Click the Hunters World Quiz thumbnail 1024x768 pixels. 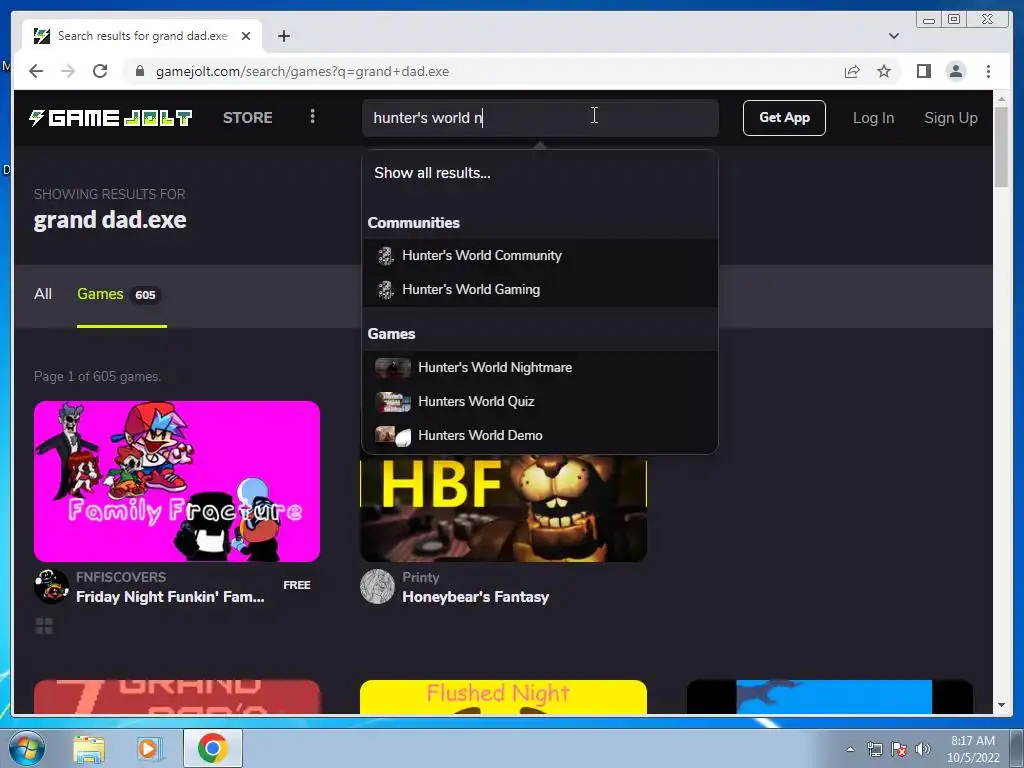tap(392, 402)
